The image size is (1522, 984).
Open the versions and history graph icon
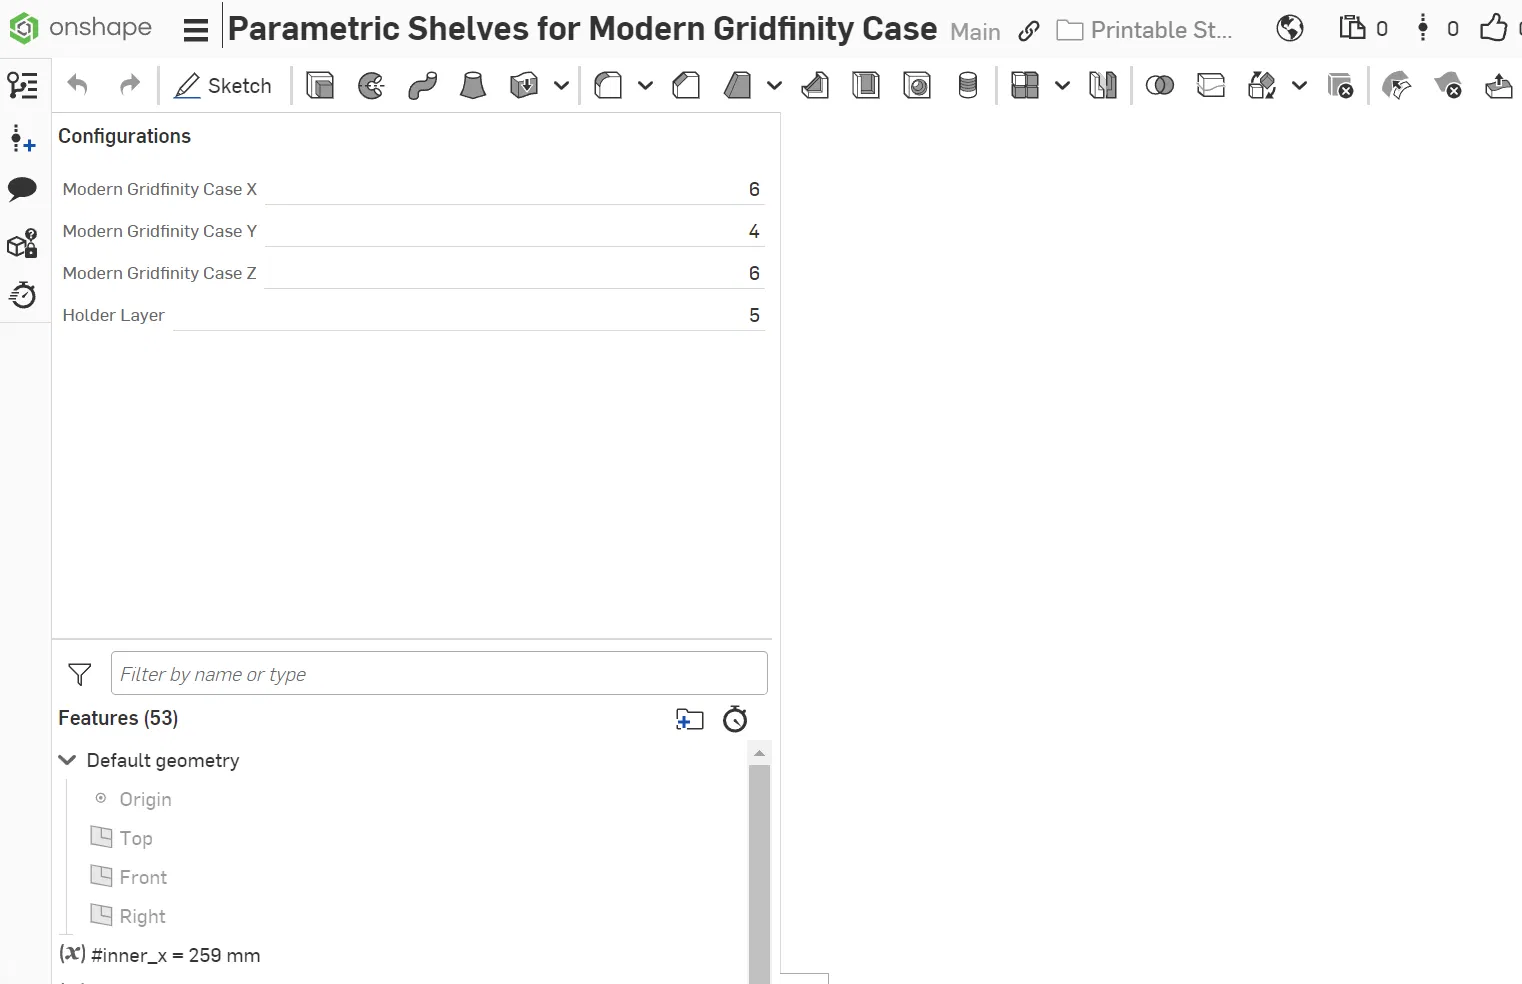(1423, 28)
